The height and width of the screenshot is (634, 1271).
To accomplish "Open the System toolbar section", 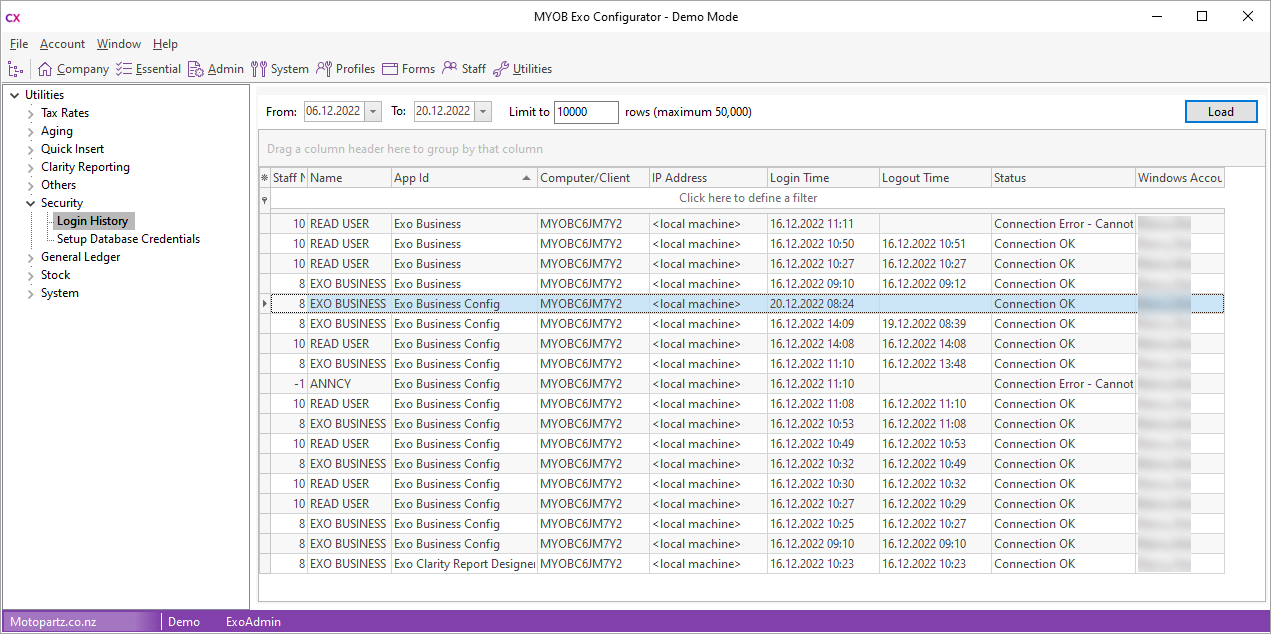I will pos(280,69).
